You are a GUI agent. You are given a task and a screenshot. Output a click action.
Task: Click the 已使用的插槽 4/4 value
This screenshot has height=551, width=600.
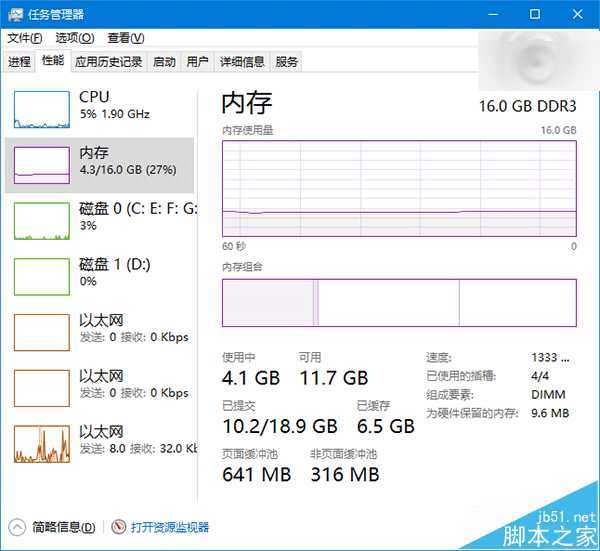click(x=540, y=376)
